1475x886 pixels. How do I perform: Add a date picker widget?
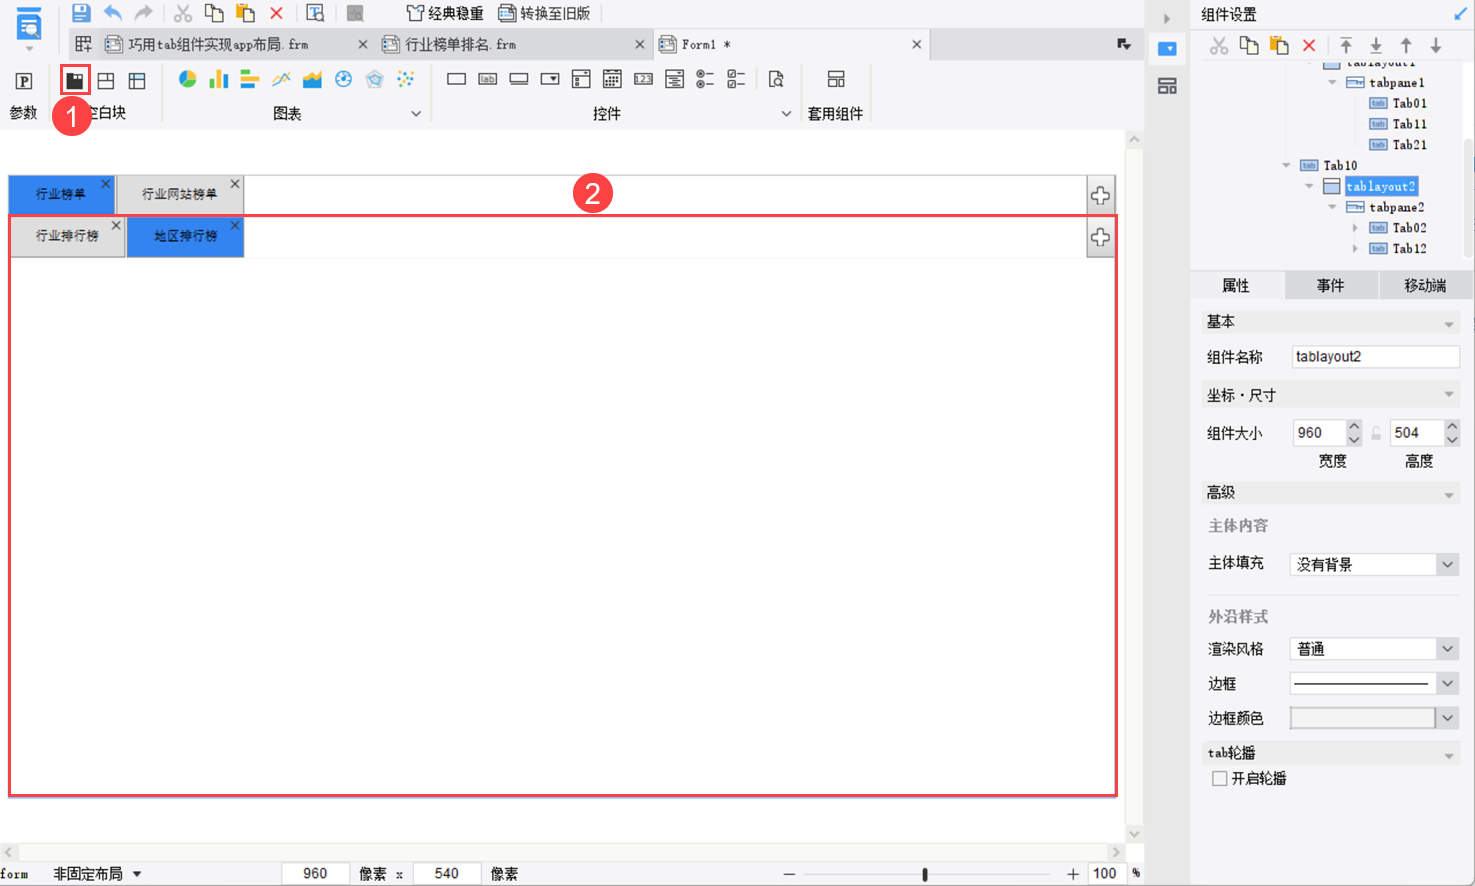612,79
